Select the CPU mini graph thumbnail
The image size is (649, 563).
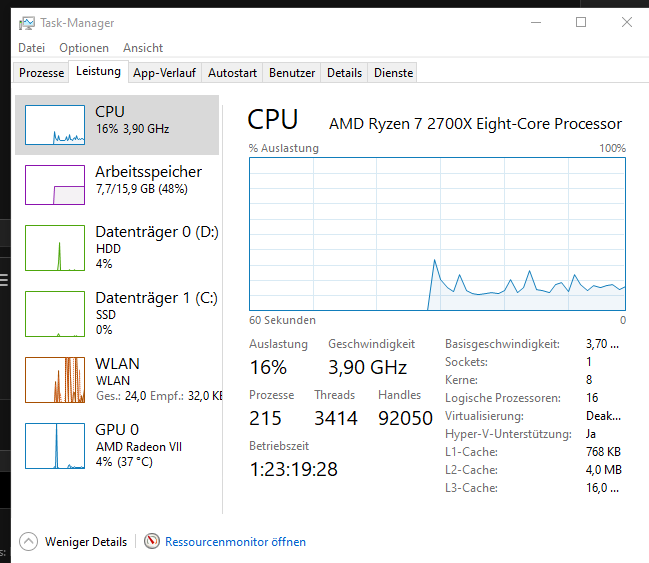[x=55, y=122]
